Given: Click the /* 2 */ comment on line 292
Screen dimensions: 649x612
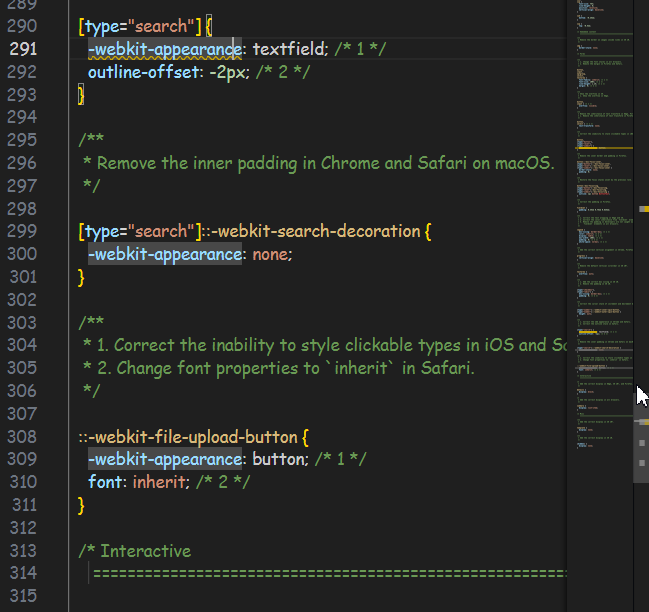Looking at the screenshot, I should coord(283,72).
